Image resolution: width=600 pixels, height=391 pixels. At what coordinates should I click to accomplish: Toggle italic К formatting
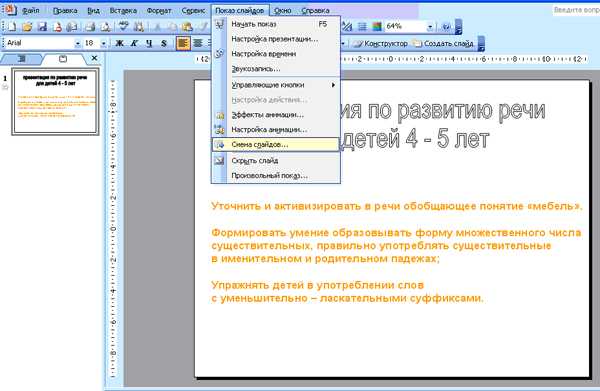pos(134,43)
